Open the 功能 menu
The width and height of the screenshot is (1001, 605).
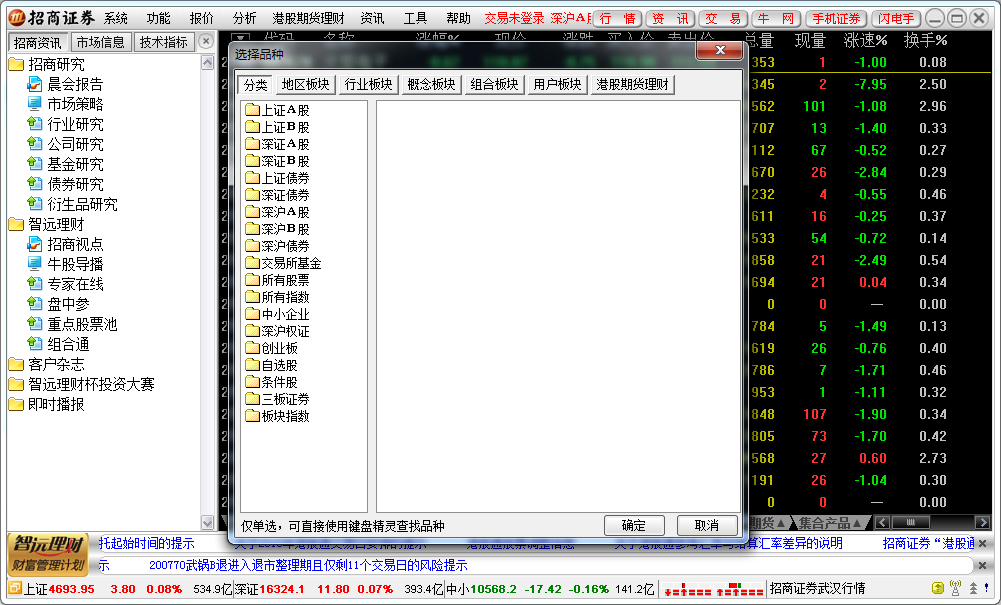[158, 18]
